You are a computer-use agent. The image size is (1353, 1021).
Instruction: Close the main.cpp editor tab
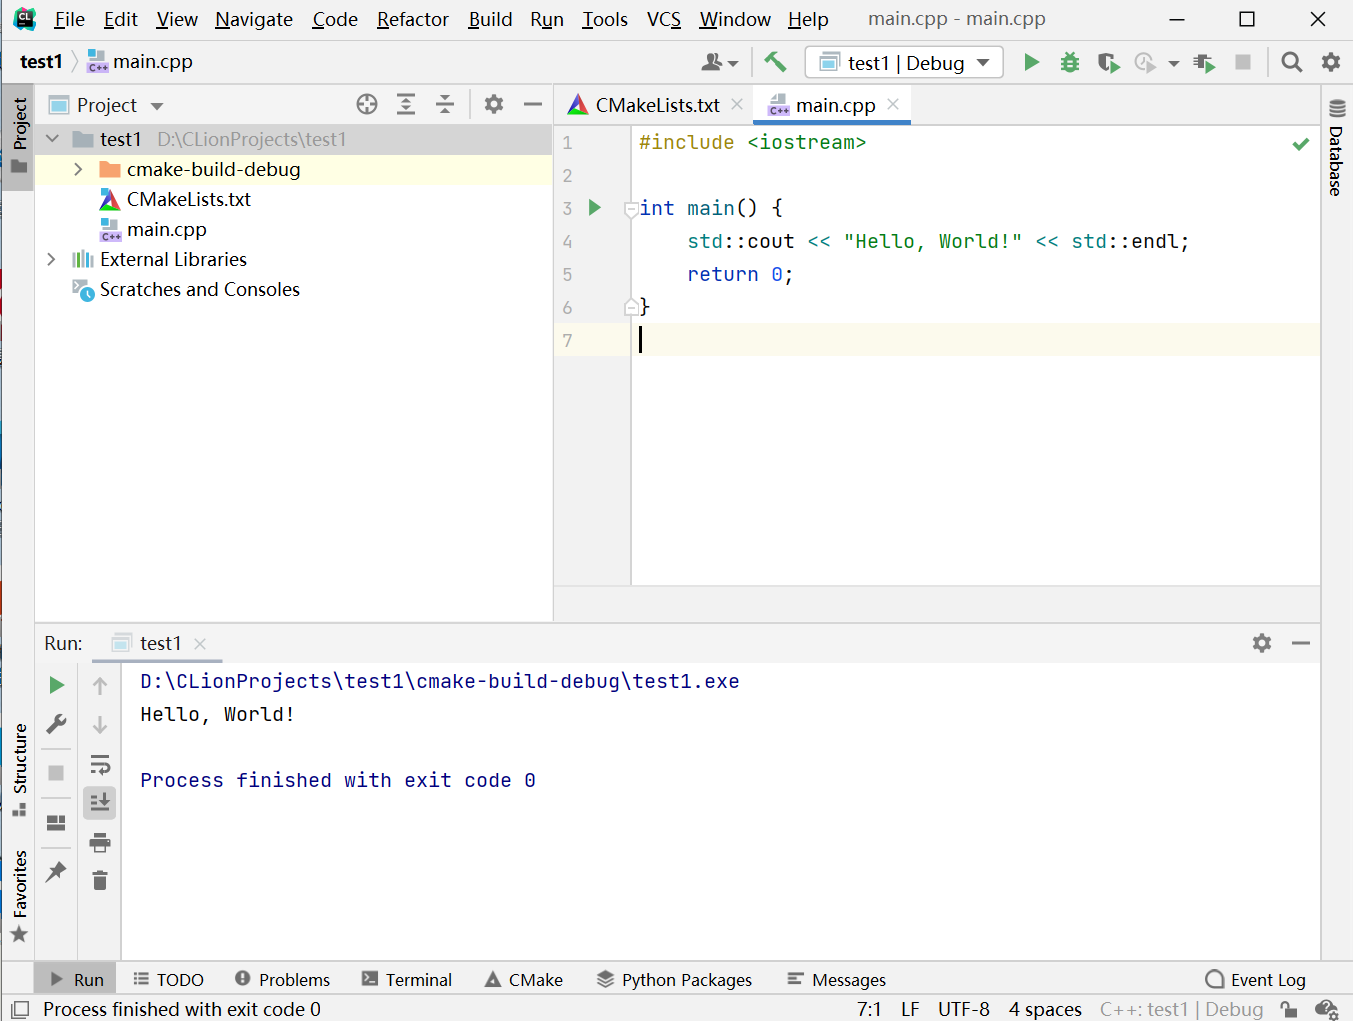coord(893,104)
